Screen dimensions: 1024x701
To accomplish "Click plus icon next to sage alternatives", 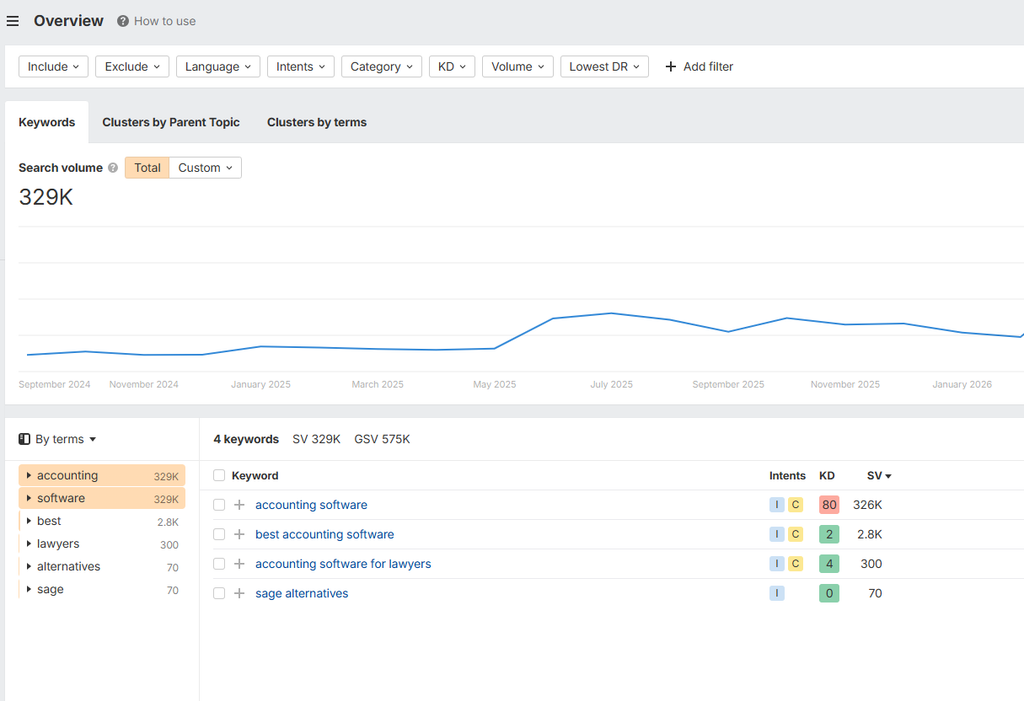I will [240, 593].
